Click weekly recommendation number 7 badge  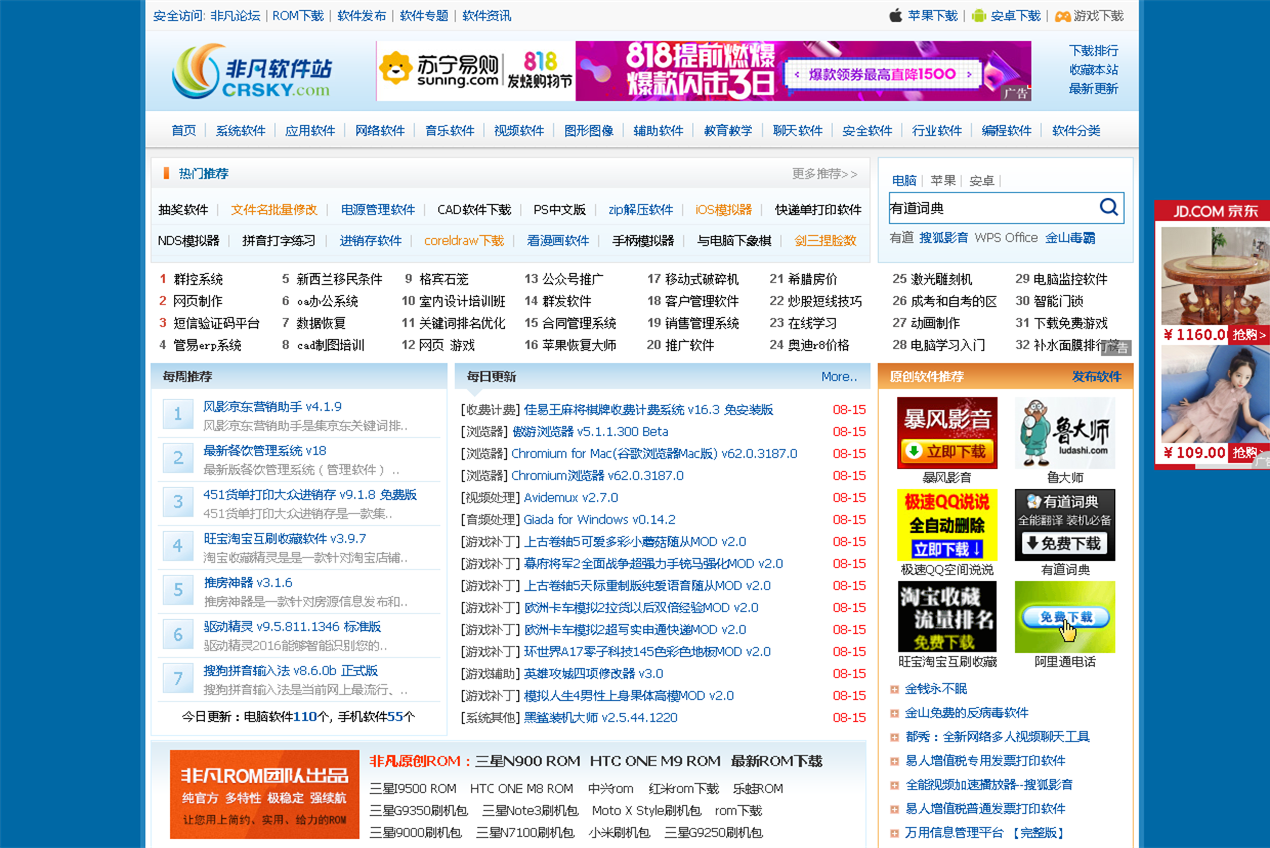click(178, 678)
